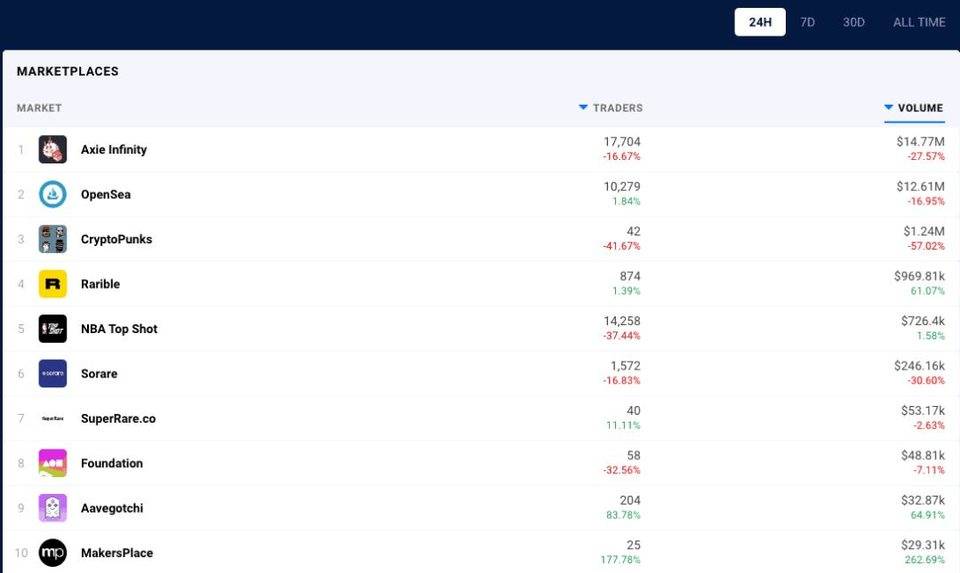Open the Foundation logo icon

[53, 463]
